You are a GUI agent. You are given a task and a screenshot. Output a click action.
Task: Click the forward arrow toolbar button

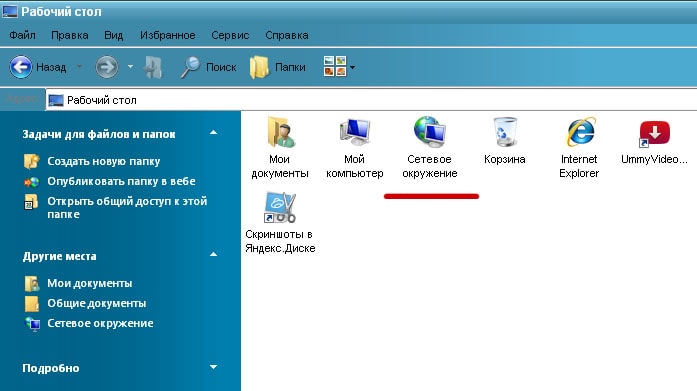107,67
